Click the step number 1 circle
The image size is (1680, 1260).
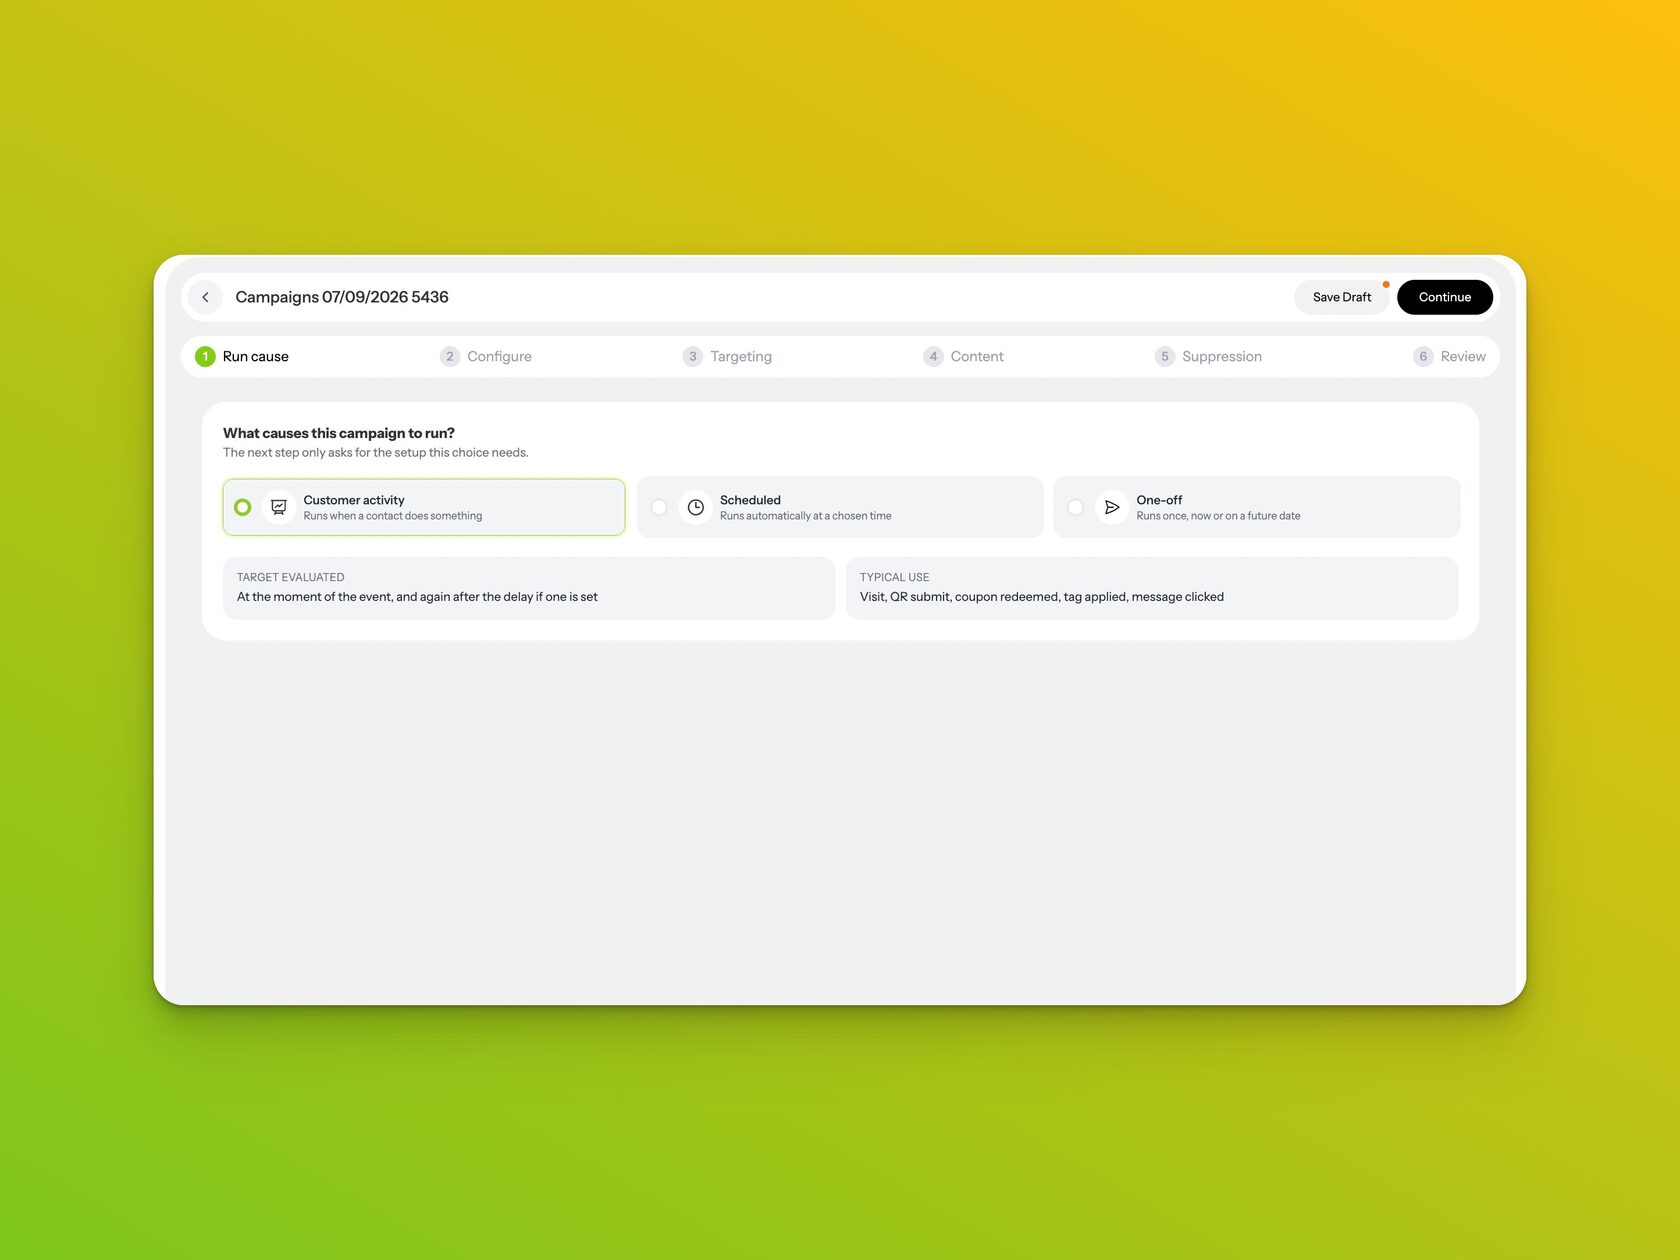[205, 356]
